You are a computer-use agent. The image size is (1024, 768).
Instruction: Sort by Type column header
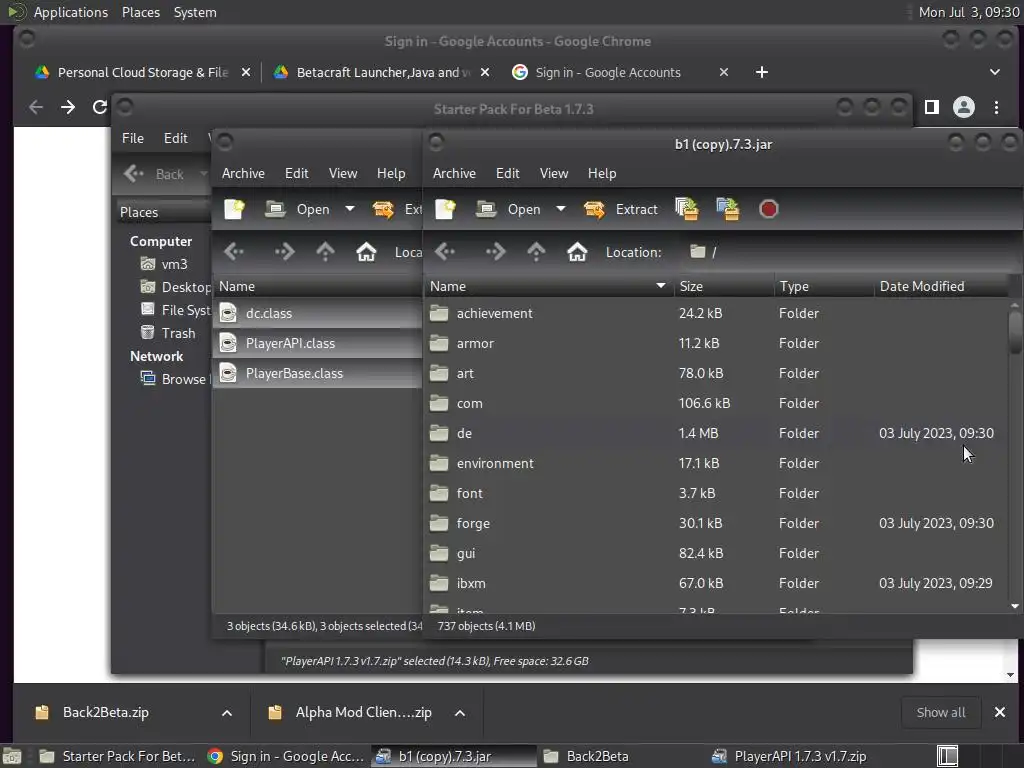[824, 286]
